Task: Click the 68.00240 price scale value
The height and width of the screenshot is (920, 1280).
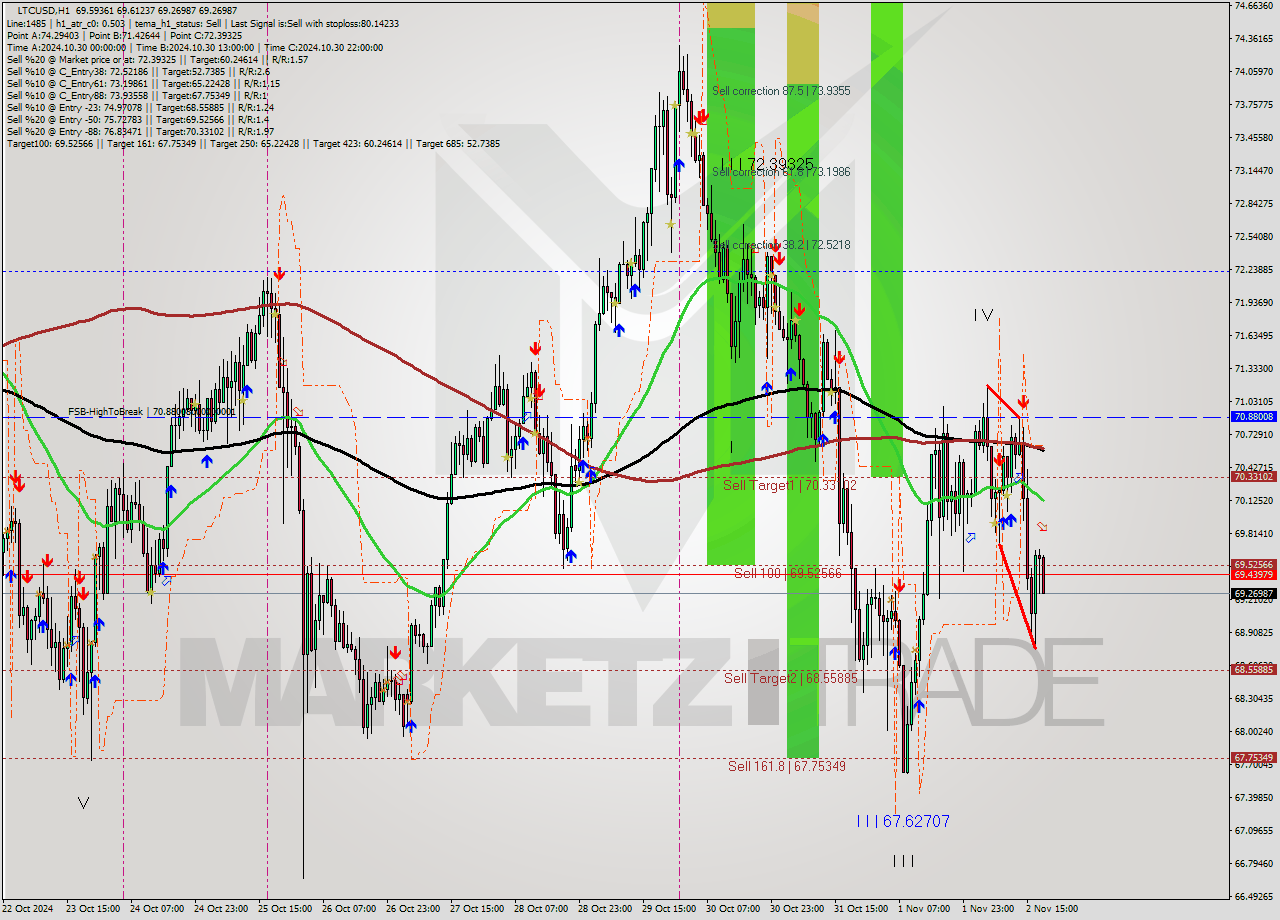Action: 1253,731
